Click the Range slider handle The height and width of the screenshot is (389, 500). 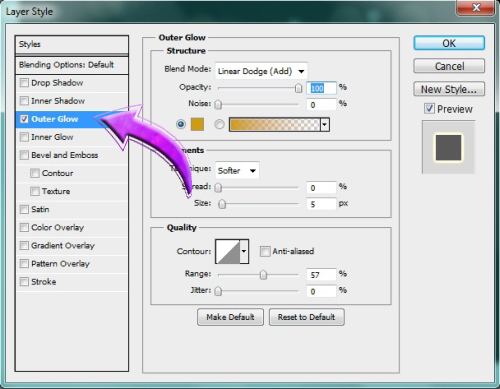pyautogui.click(x=263, y=275)
